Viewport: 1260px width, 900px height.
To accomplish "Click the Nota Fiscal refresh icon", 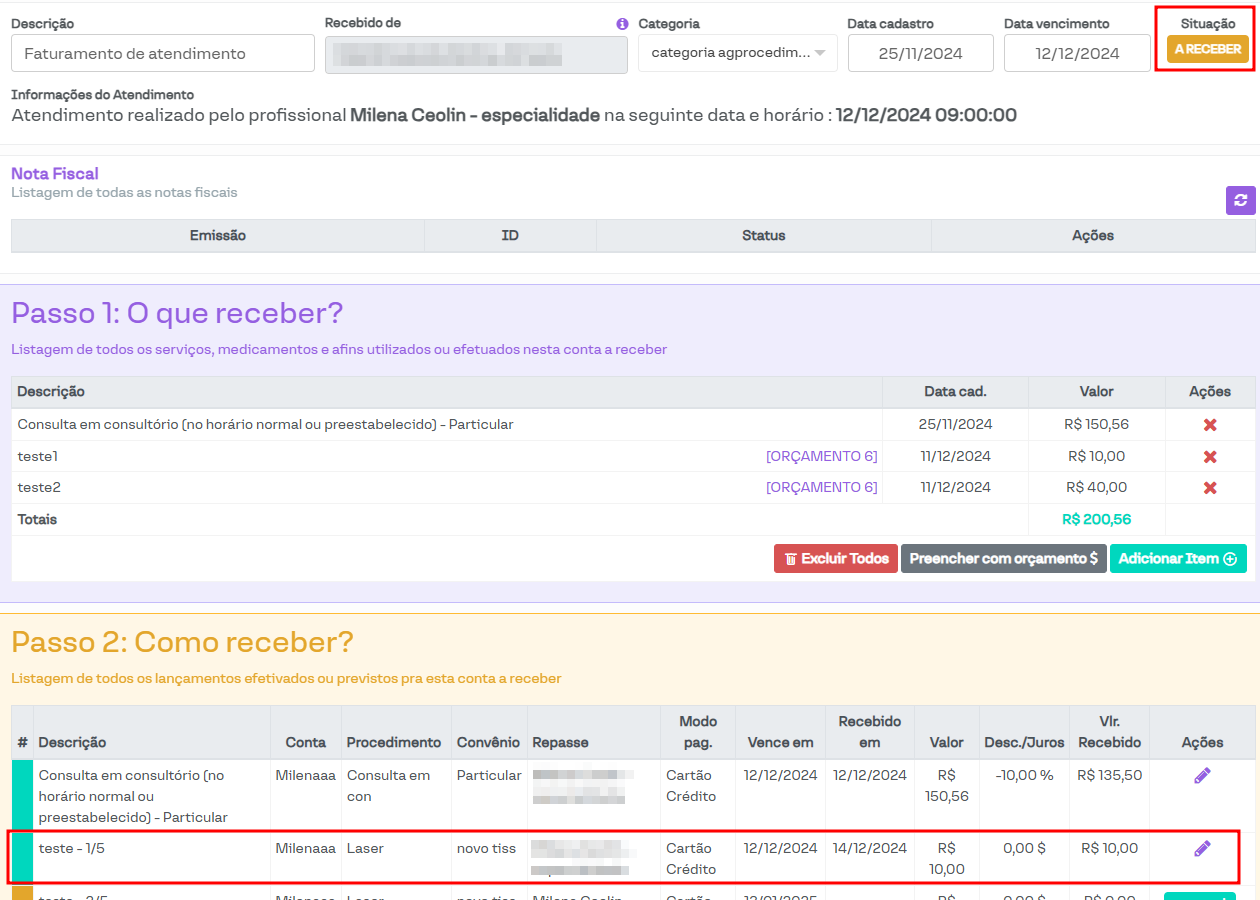I will pyautogui.click(x=1240, y=200).
